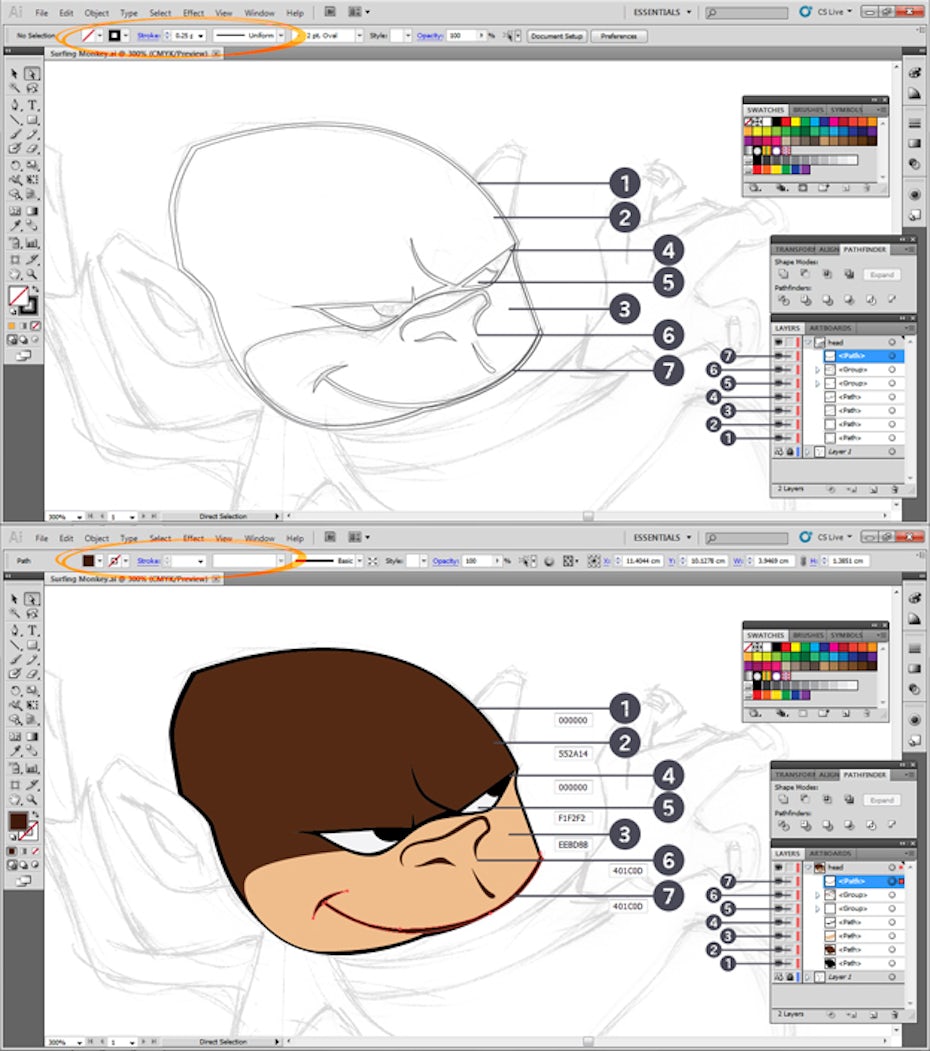930x1051 pixels.
Task: Open the Effect menu in the upper window
Action: click(193, 13)
